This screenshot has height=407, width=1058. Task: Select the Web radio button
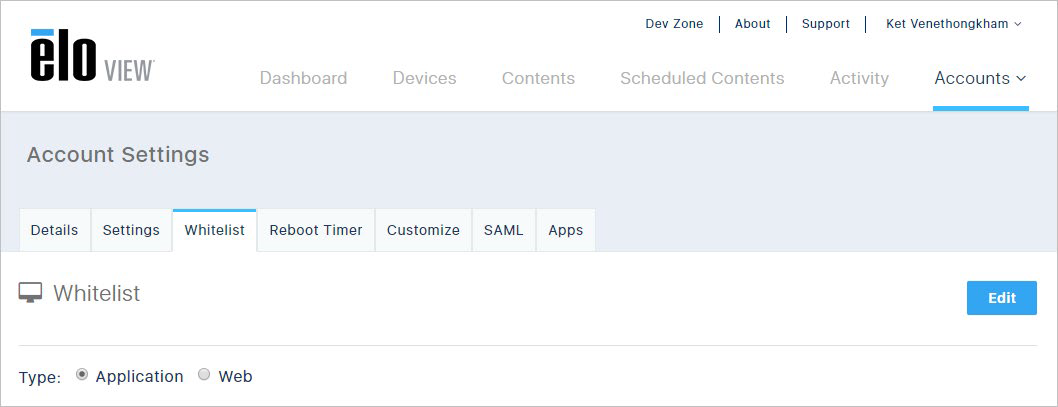tap(204, 375)
